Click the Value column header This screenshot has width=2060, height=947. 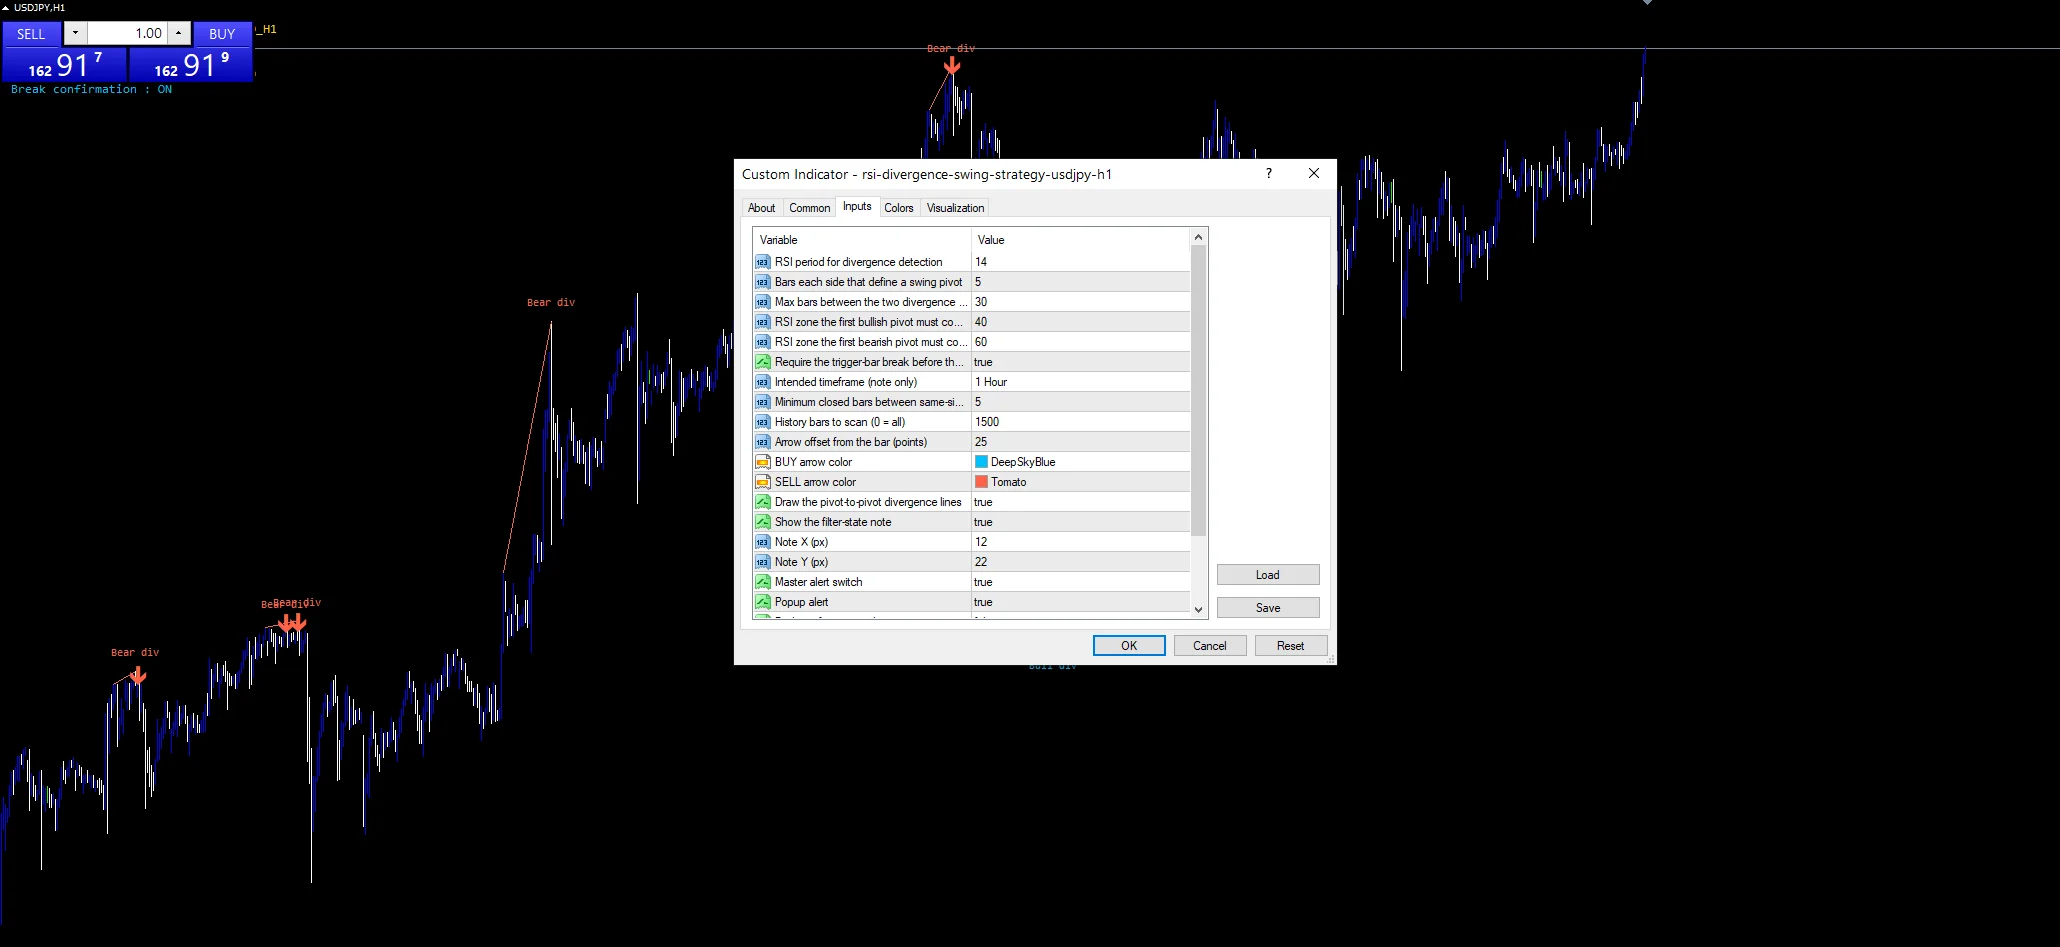[x=1081, y=240]
